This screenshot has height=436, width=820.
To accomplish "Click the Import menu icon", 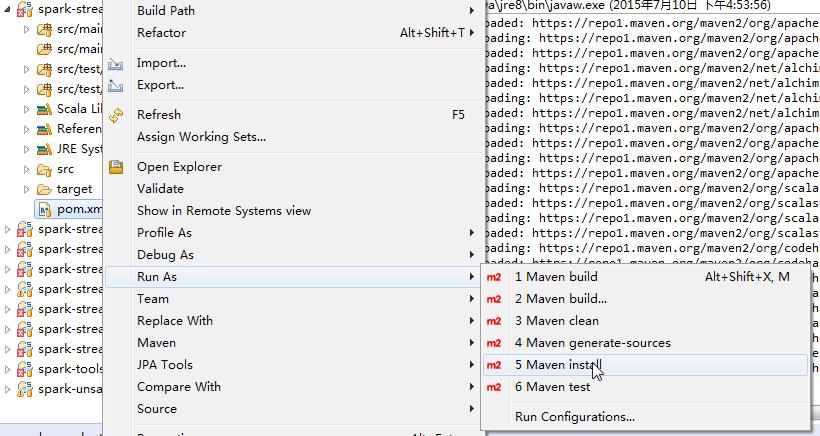I will pos(116,63).
